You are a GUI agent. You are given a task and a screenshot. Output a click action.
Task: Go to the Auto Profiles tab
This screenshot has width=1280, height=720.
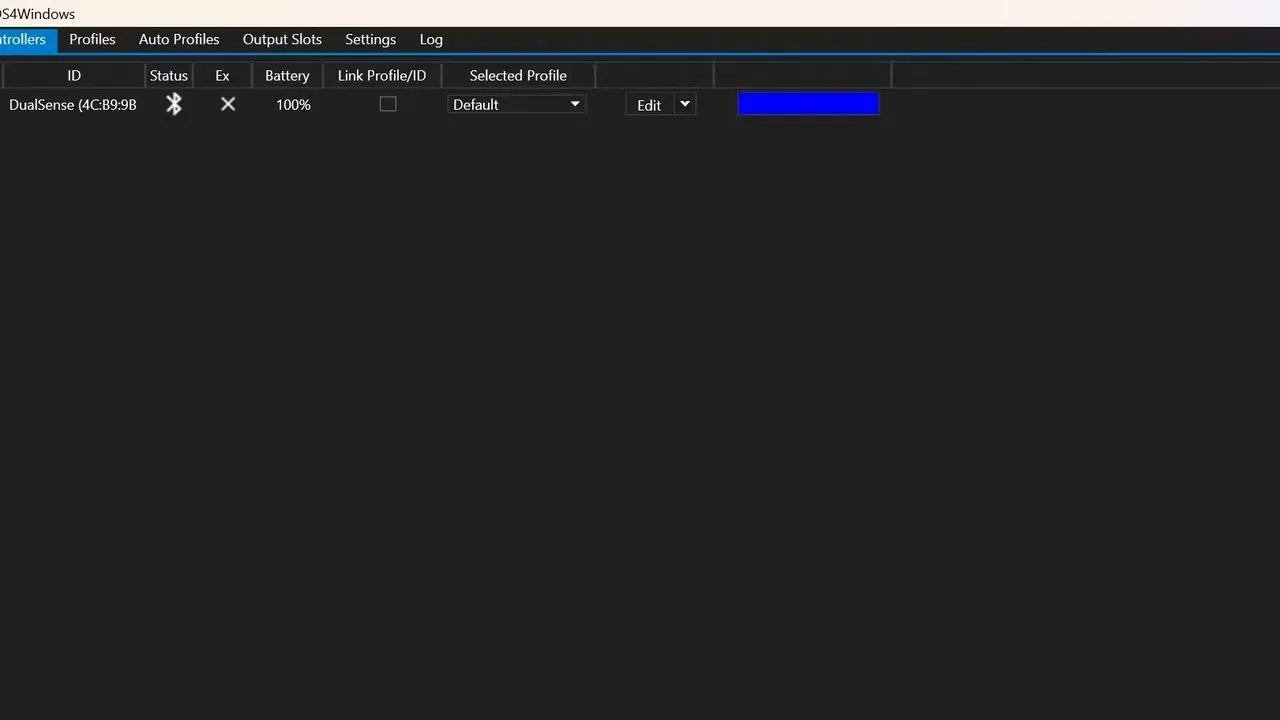coord(179,39)
